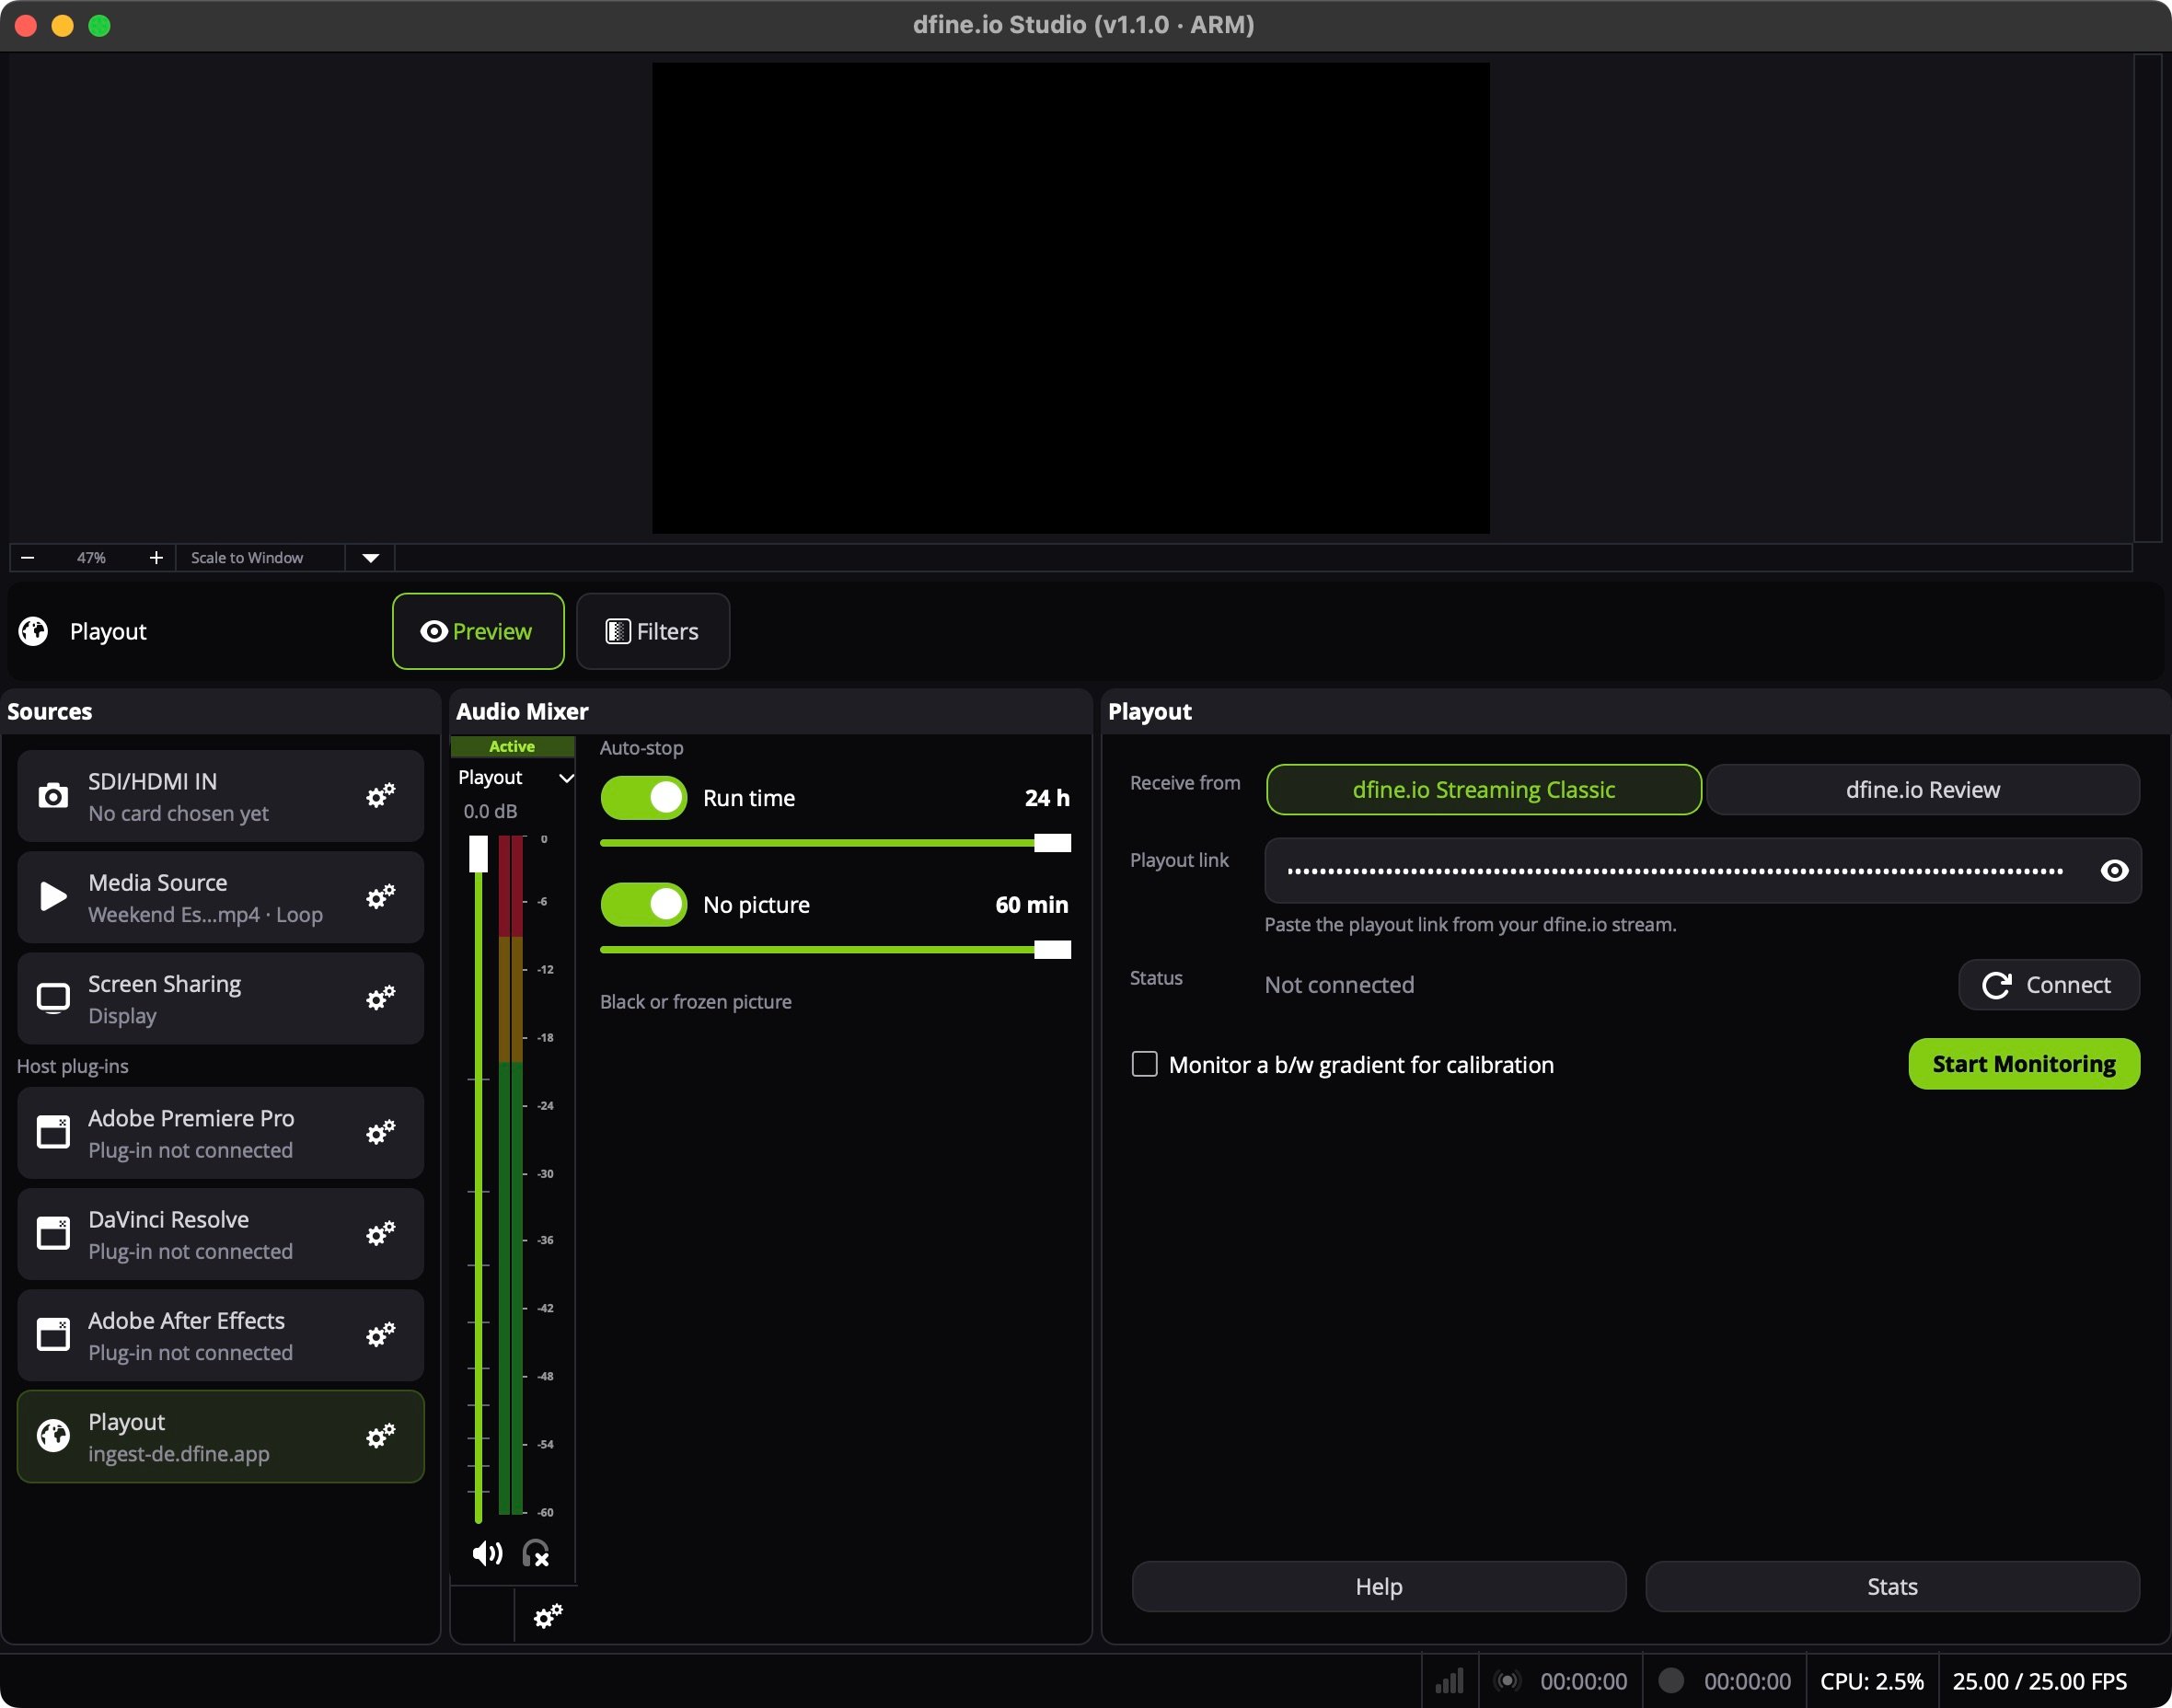Select the DaVinci Resolve plug-in source
Image resolution: width=2172 pixels, height=1708 pixels.
pyautogui.click(x=220, y=1234)
